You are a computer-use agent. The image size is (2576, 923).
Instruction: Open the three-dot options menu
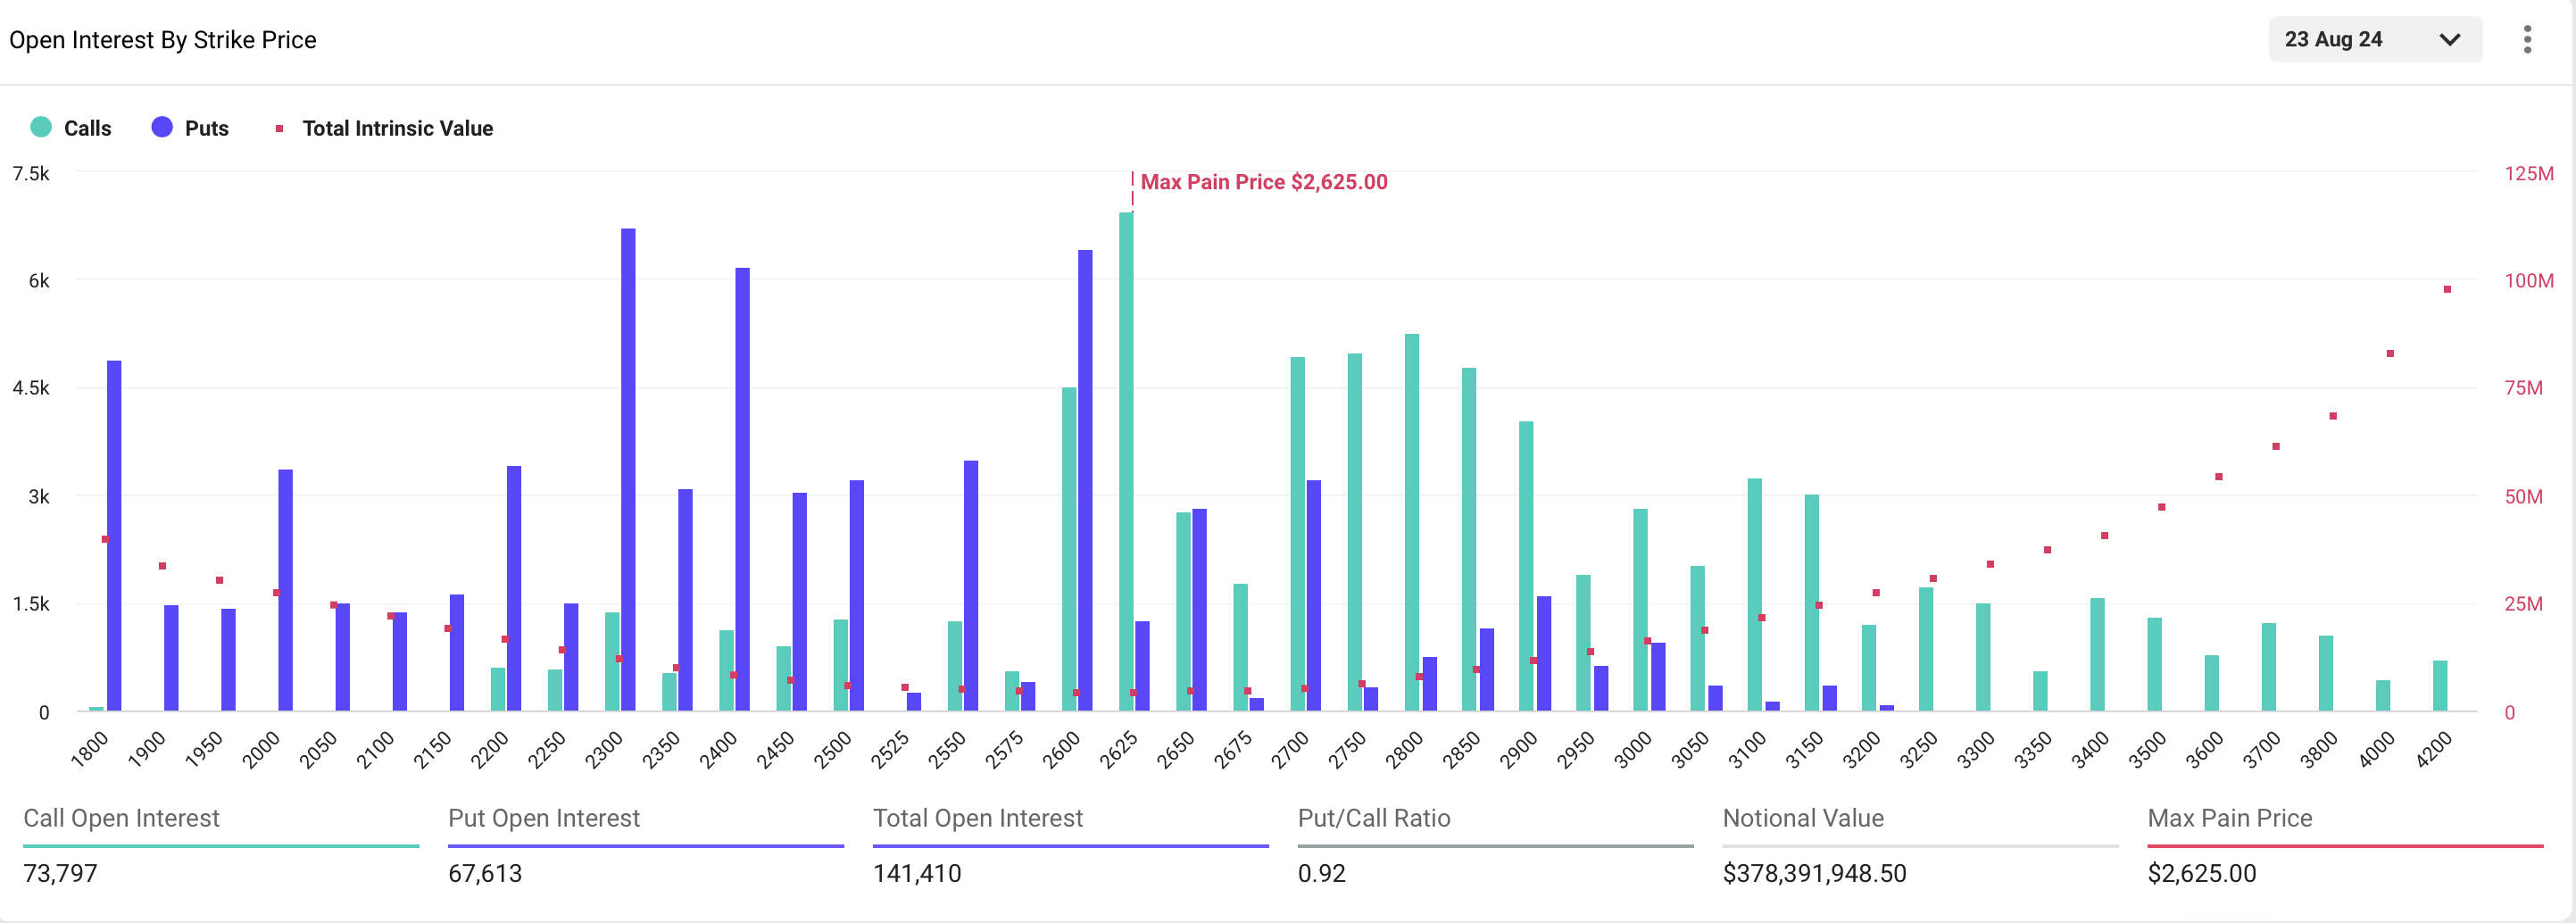[2530, 39]
